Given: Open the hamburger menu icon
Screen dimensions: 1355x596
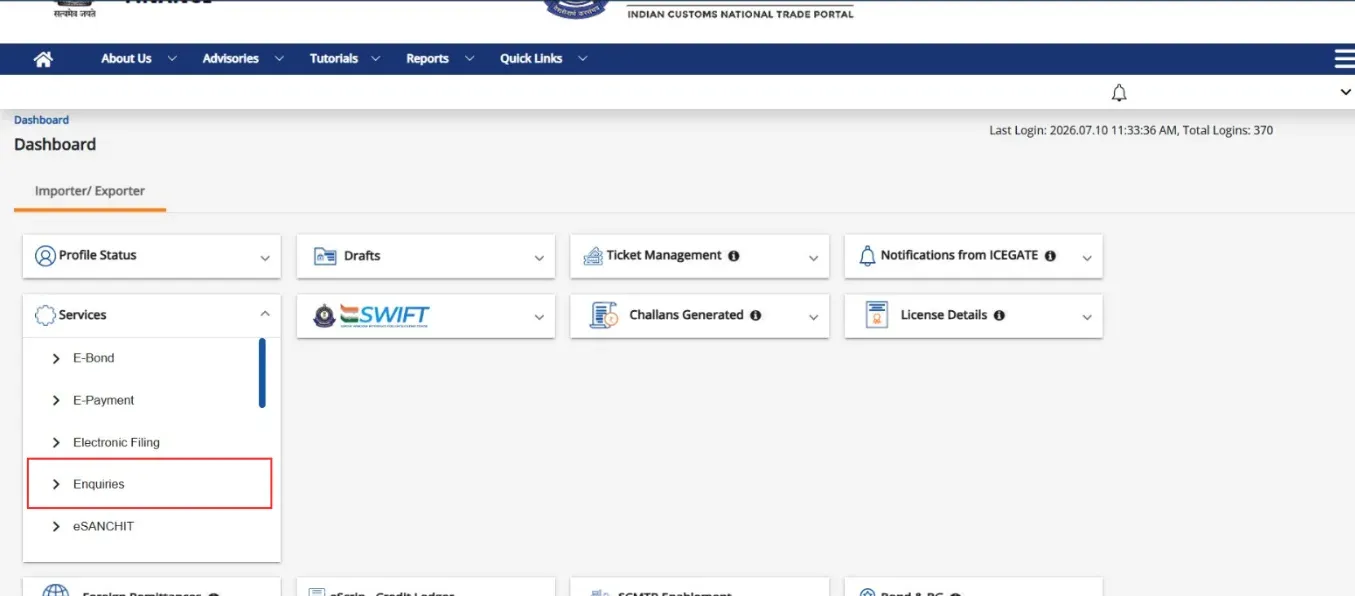Looking at the screenshot, I should pyautogui.click(x=1345, y=59).
